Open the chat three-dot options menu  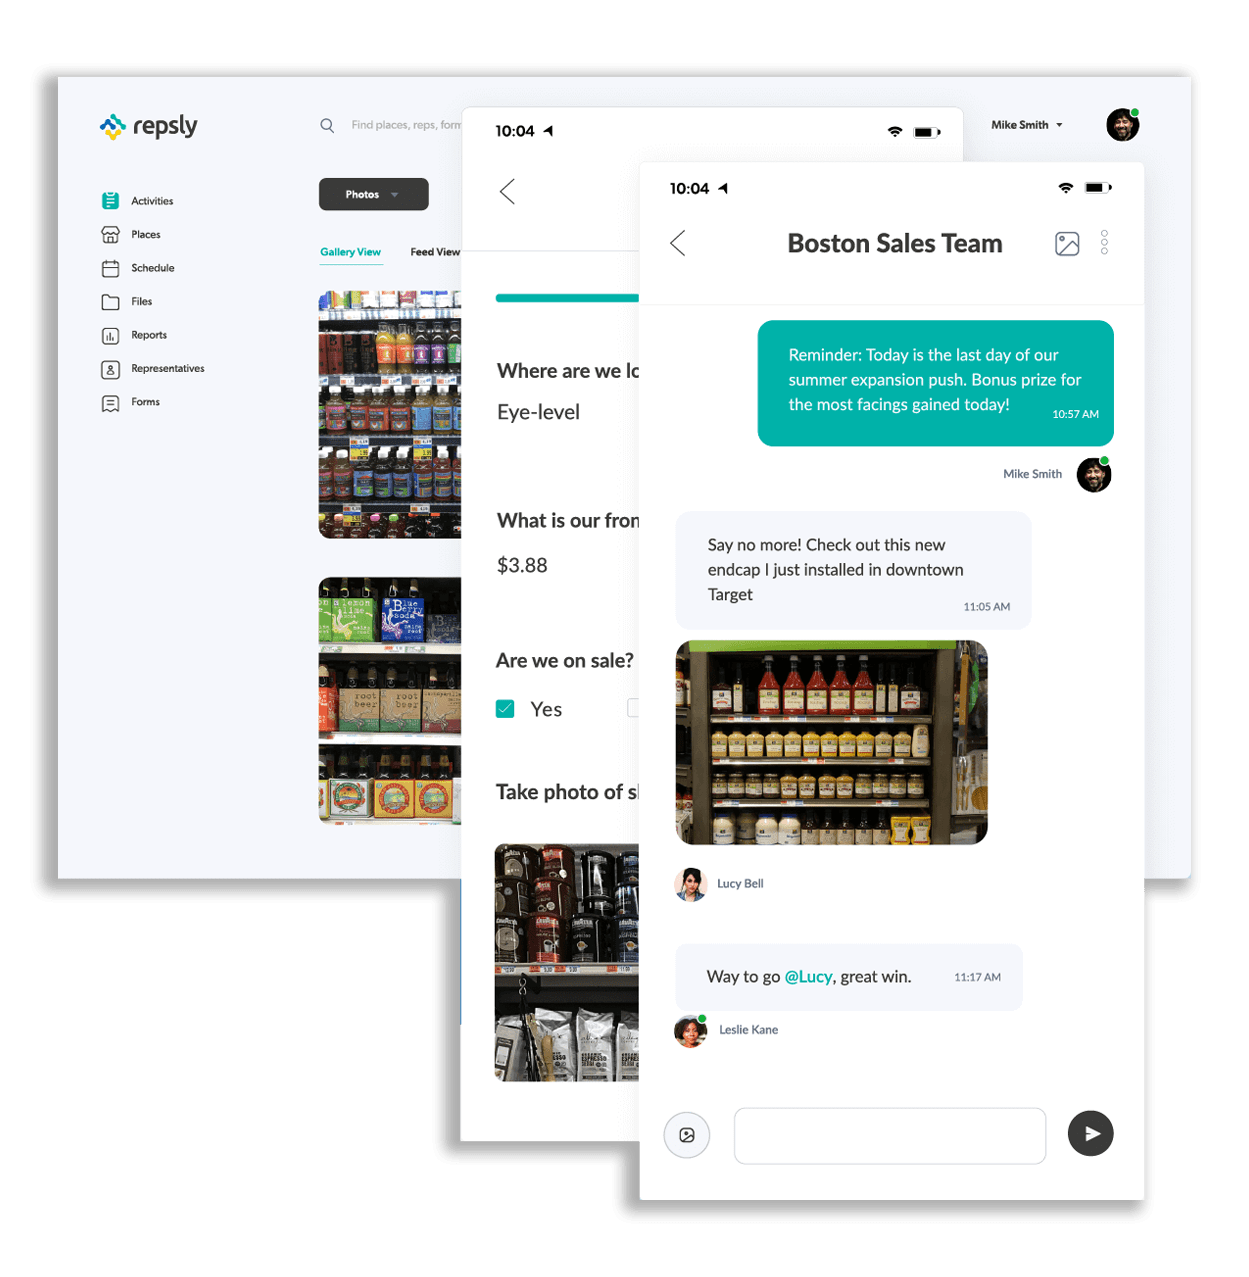pos(1104,243)
